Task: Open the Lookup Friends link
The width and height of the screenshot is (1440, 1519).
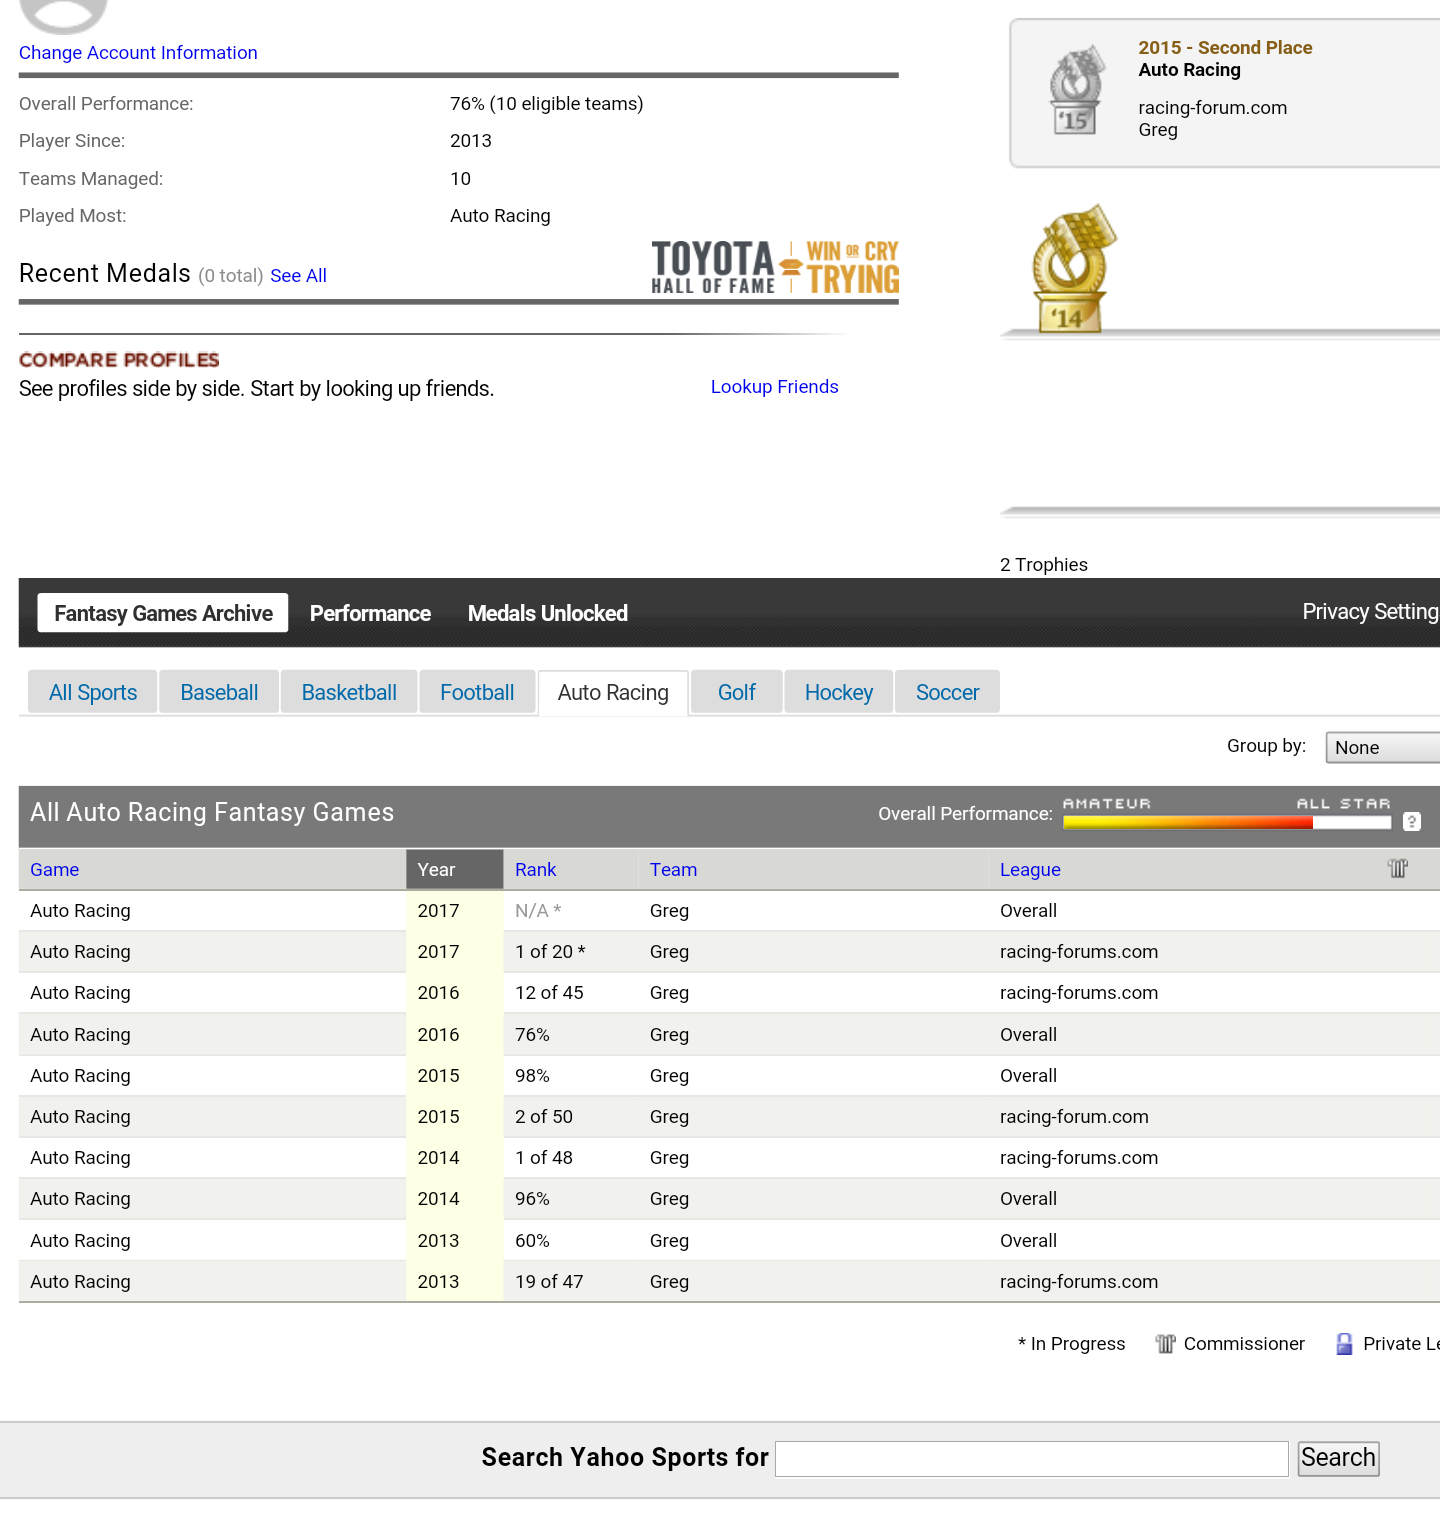Action: point(774,387)
